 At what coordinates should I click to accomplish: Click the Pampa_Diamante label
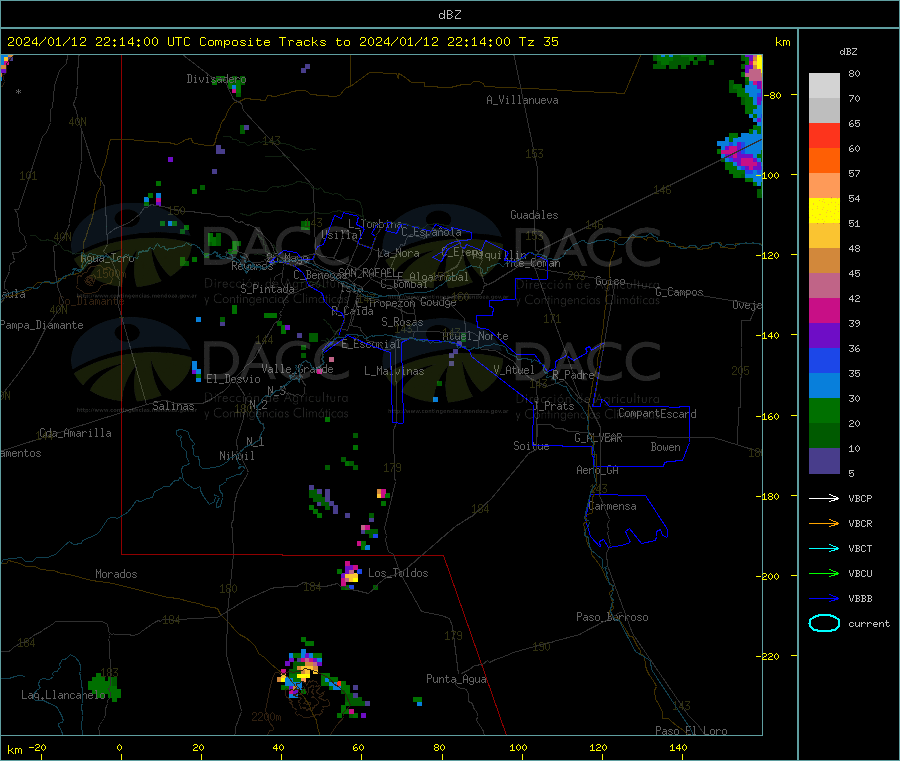point(41,325)
